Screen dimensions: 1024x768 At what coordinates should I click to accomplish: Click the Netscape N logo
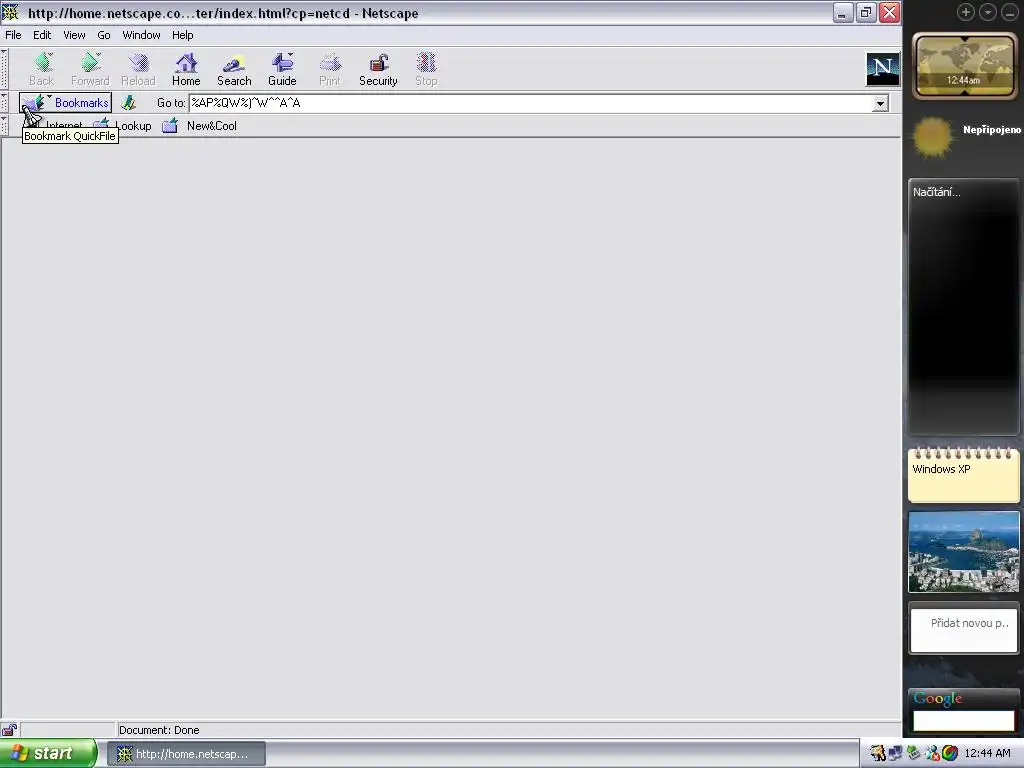(x=882, y=69)
